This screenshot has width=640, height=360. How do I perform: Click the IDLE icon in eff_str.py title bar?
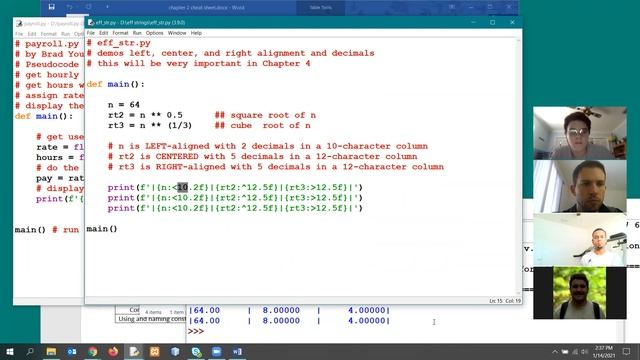click(91, 22)
